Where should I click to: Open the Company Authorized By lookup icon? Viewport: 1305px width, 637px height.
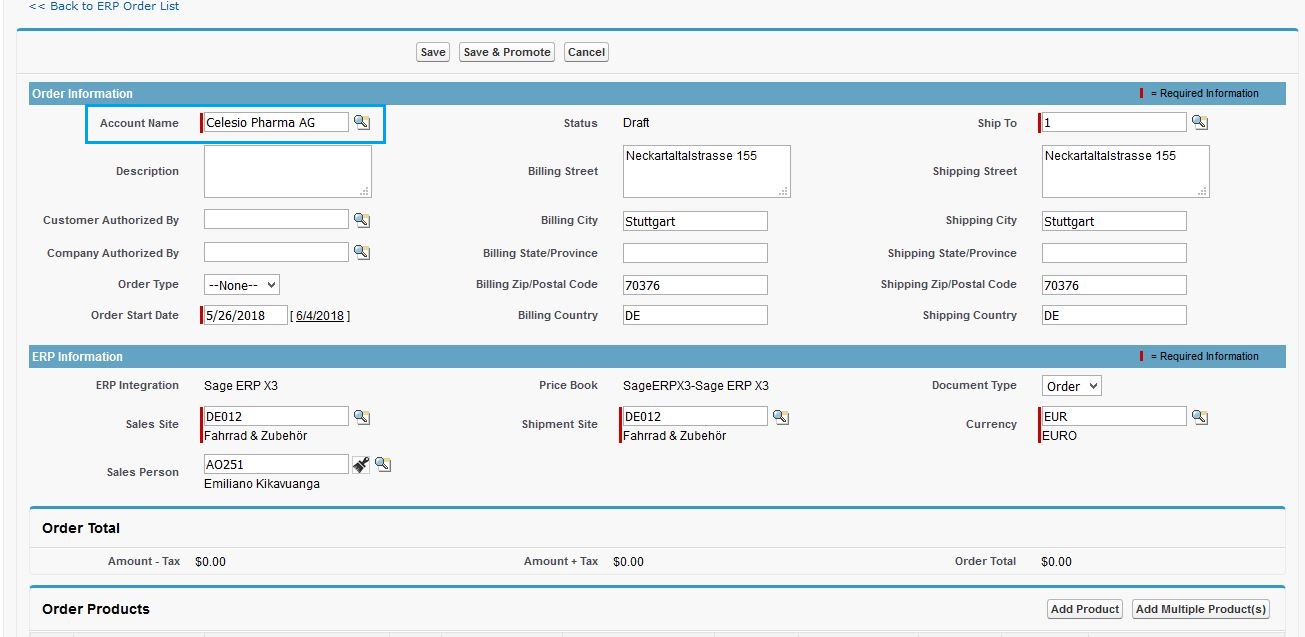362,252
